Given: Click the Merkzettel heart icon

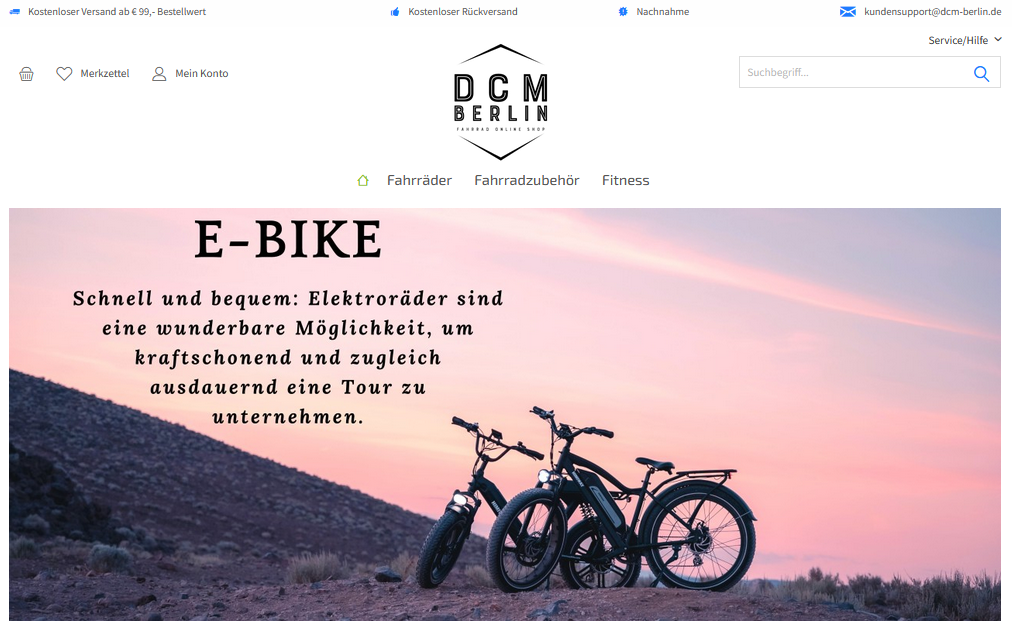Looking at the screenshot, I should click(x=64, y=74).
